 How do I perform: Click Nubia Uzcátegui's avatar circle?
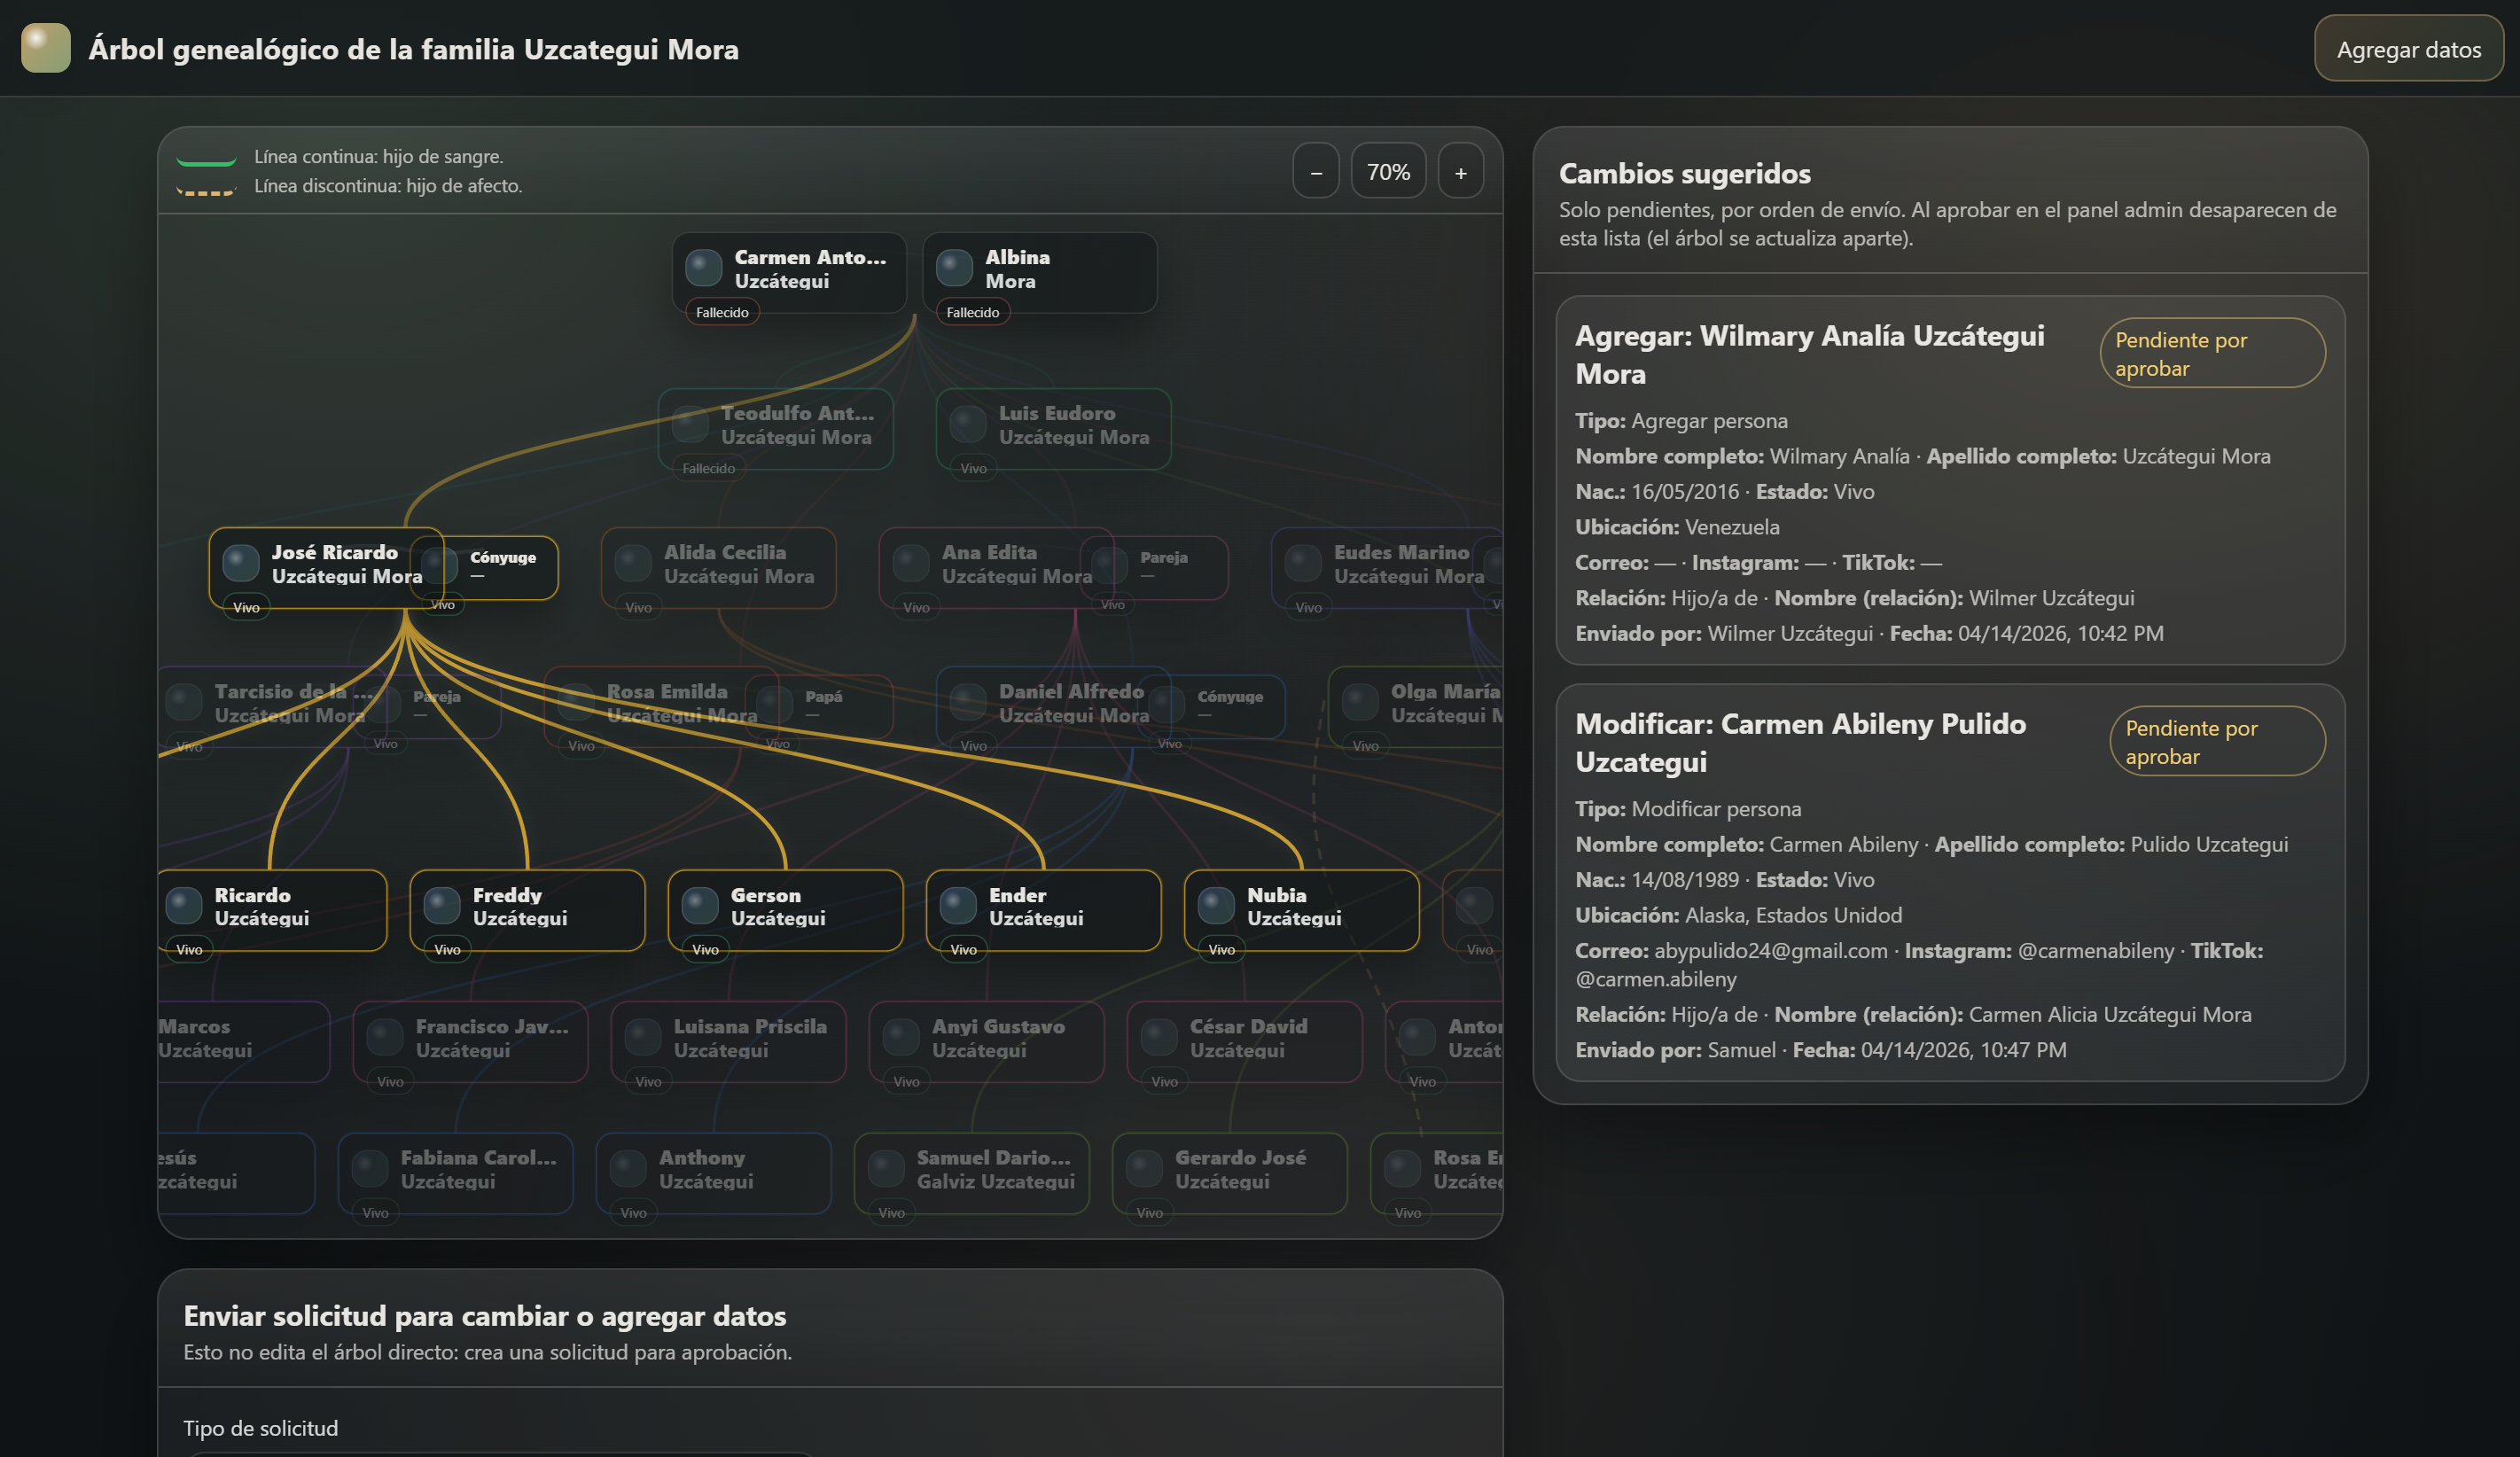pyautogui.click(x=1215, y=906)
